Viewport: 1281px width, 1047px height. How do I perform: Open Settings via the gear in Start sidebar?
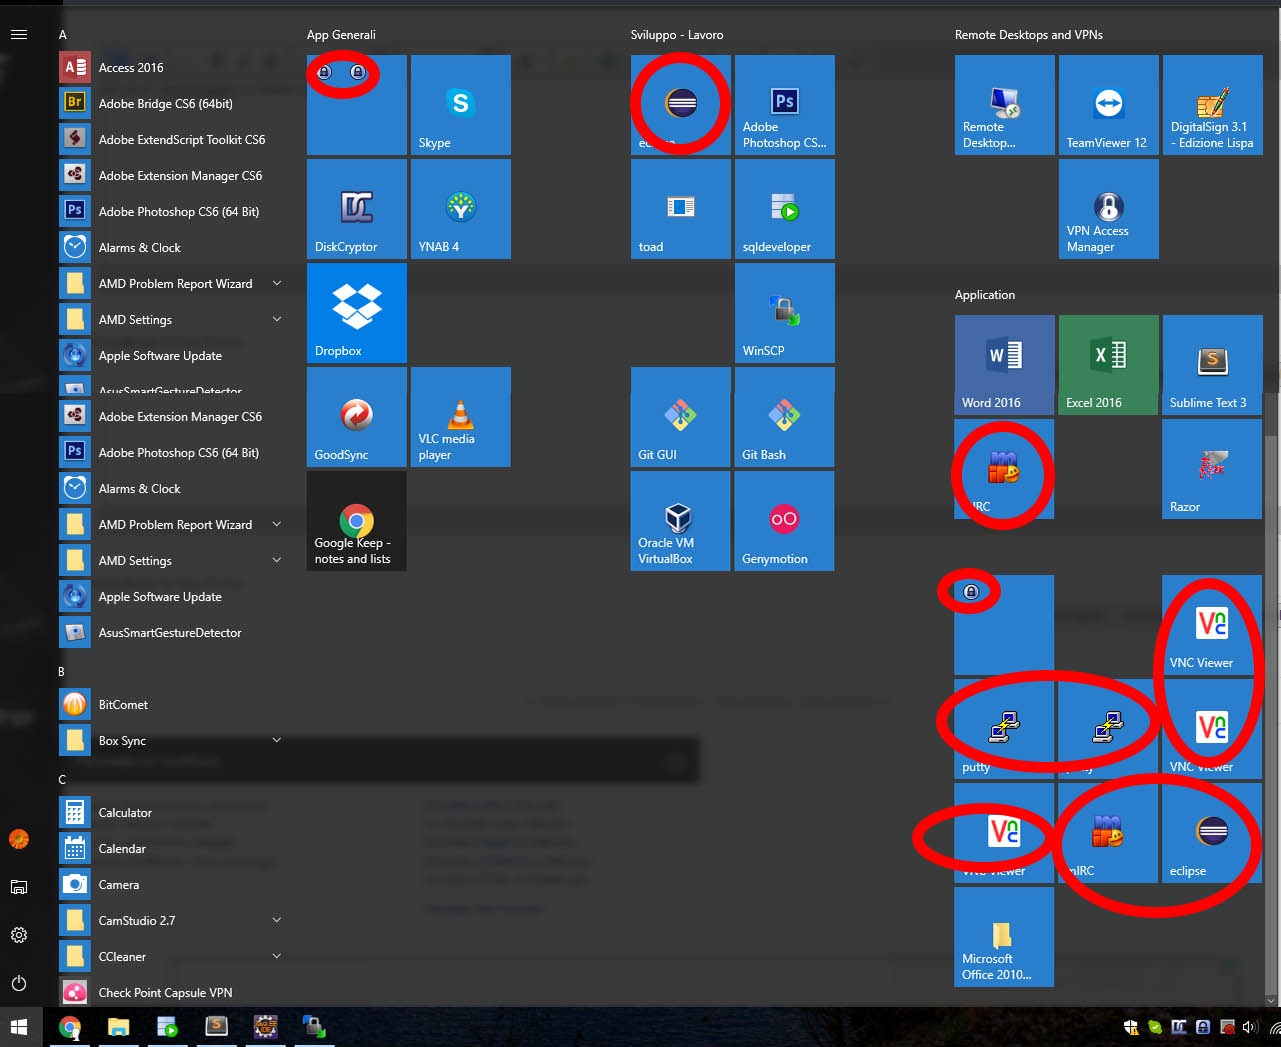click(19, 935)
